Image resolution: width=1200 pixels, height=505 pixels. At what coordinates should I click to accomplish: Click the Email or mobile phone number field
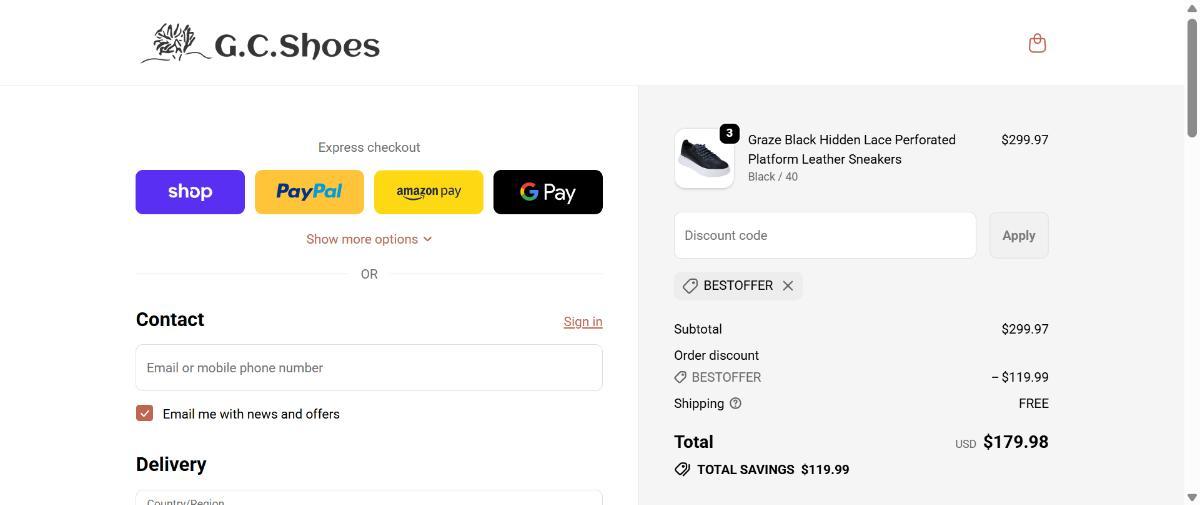coord(369,367)
